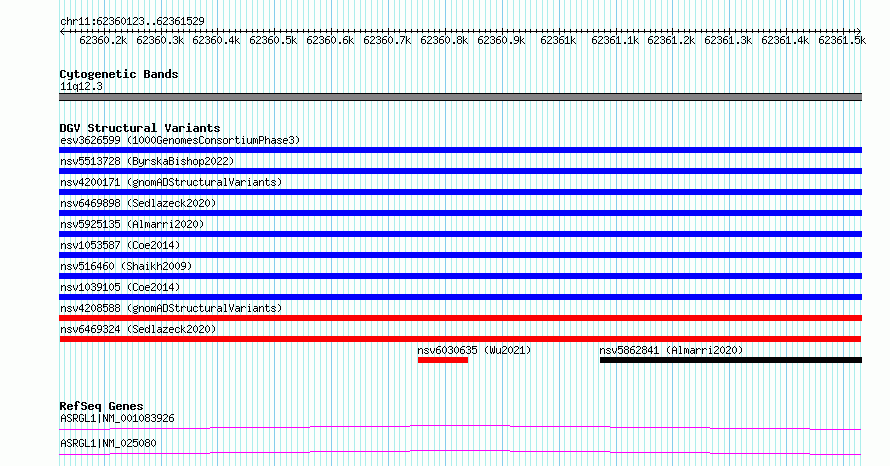
Task: Click the RefSeq Genes track title
Action: (102, 406)
